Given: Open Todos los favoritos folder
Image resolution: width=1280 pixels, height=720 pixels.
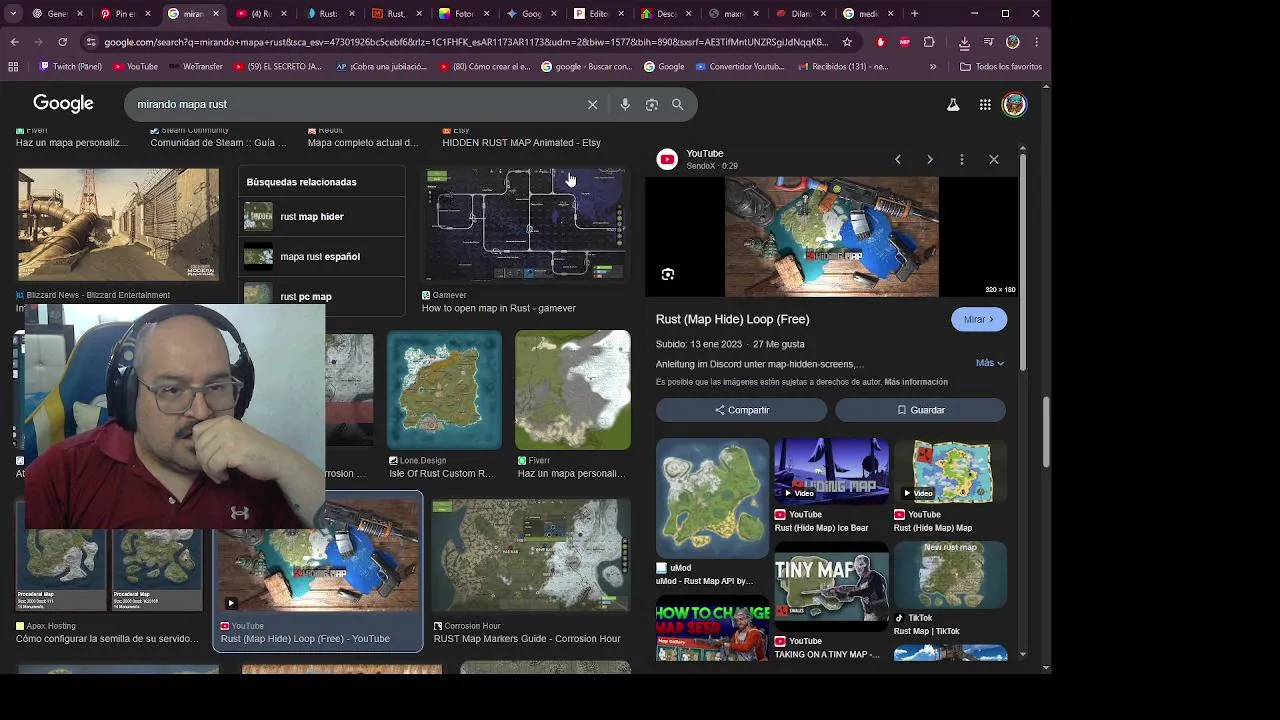Looking at the screenshot, I should [1000, 67].
